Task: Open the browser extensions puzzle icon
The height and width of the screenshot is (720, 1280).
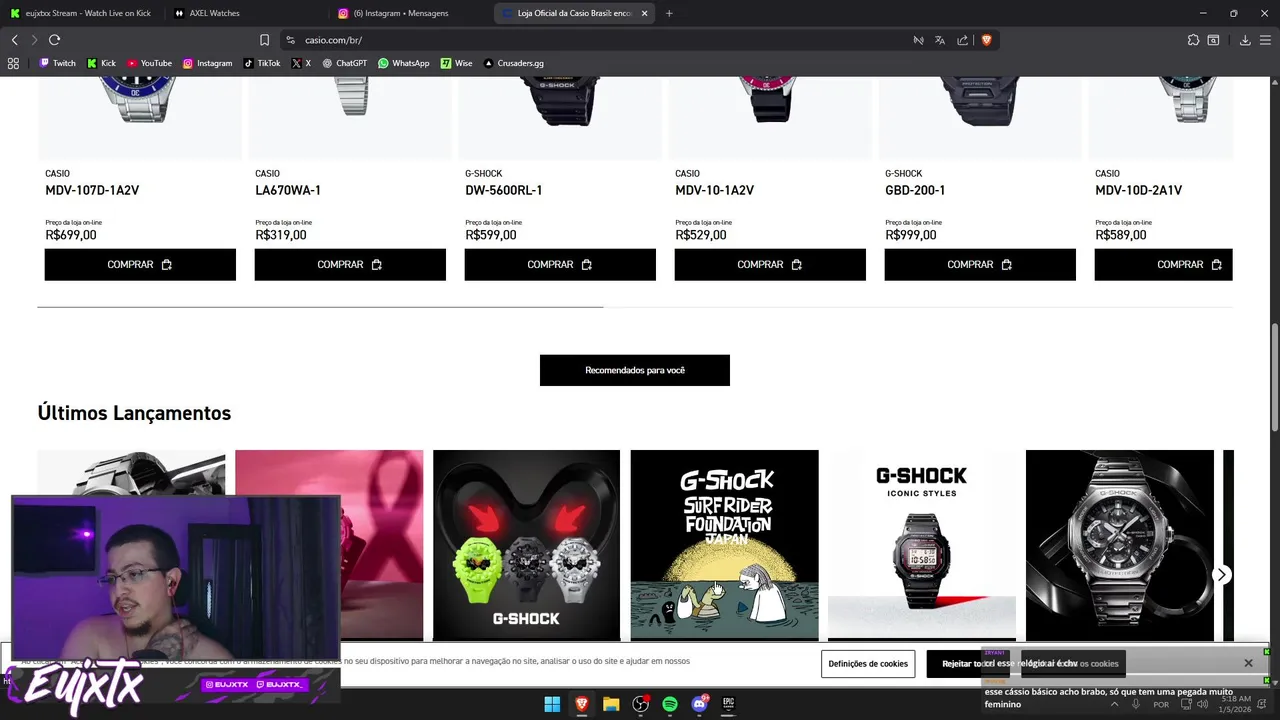Action: tap(1193, 40)
